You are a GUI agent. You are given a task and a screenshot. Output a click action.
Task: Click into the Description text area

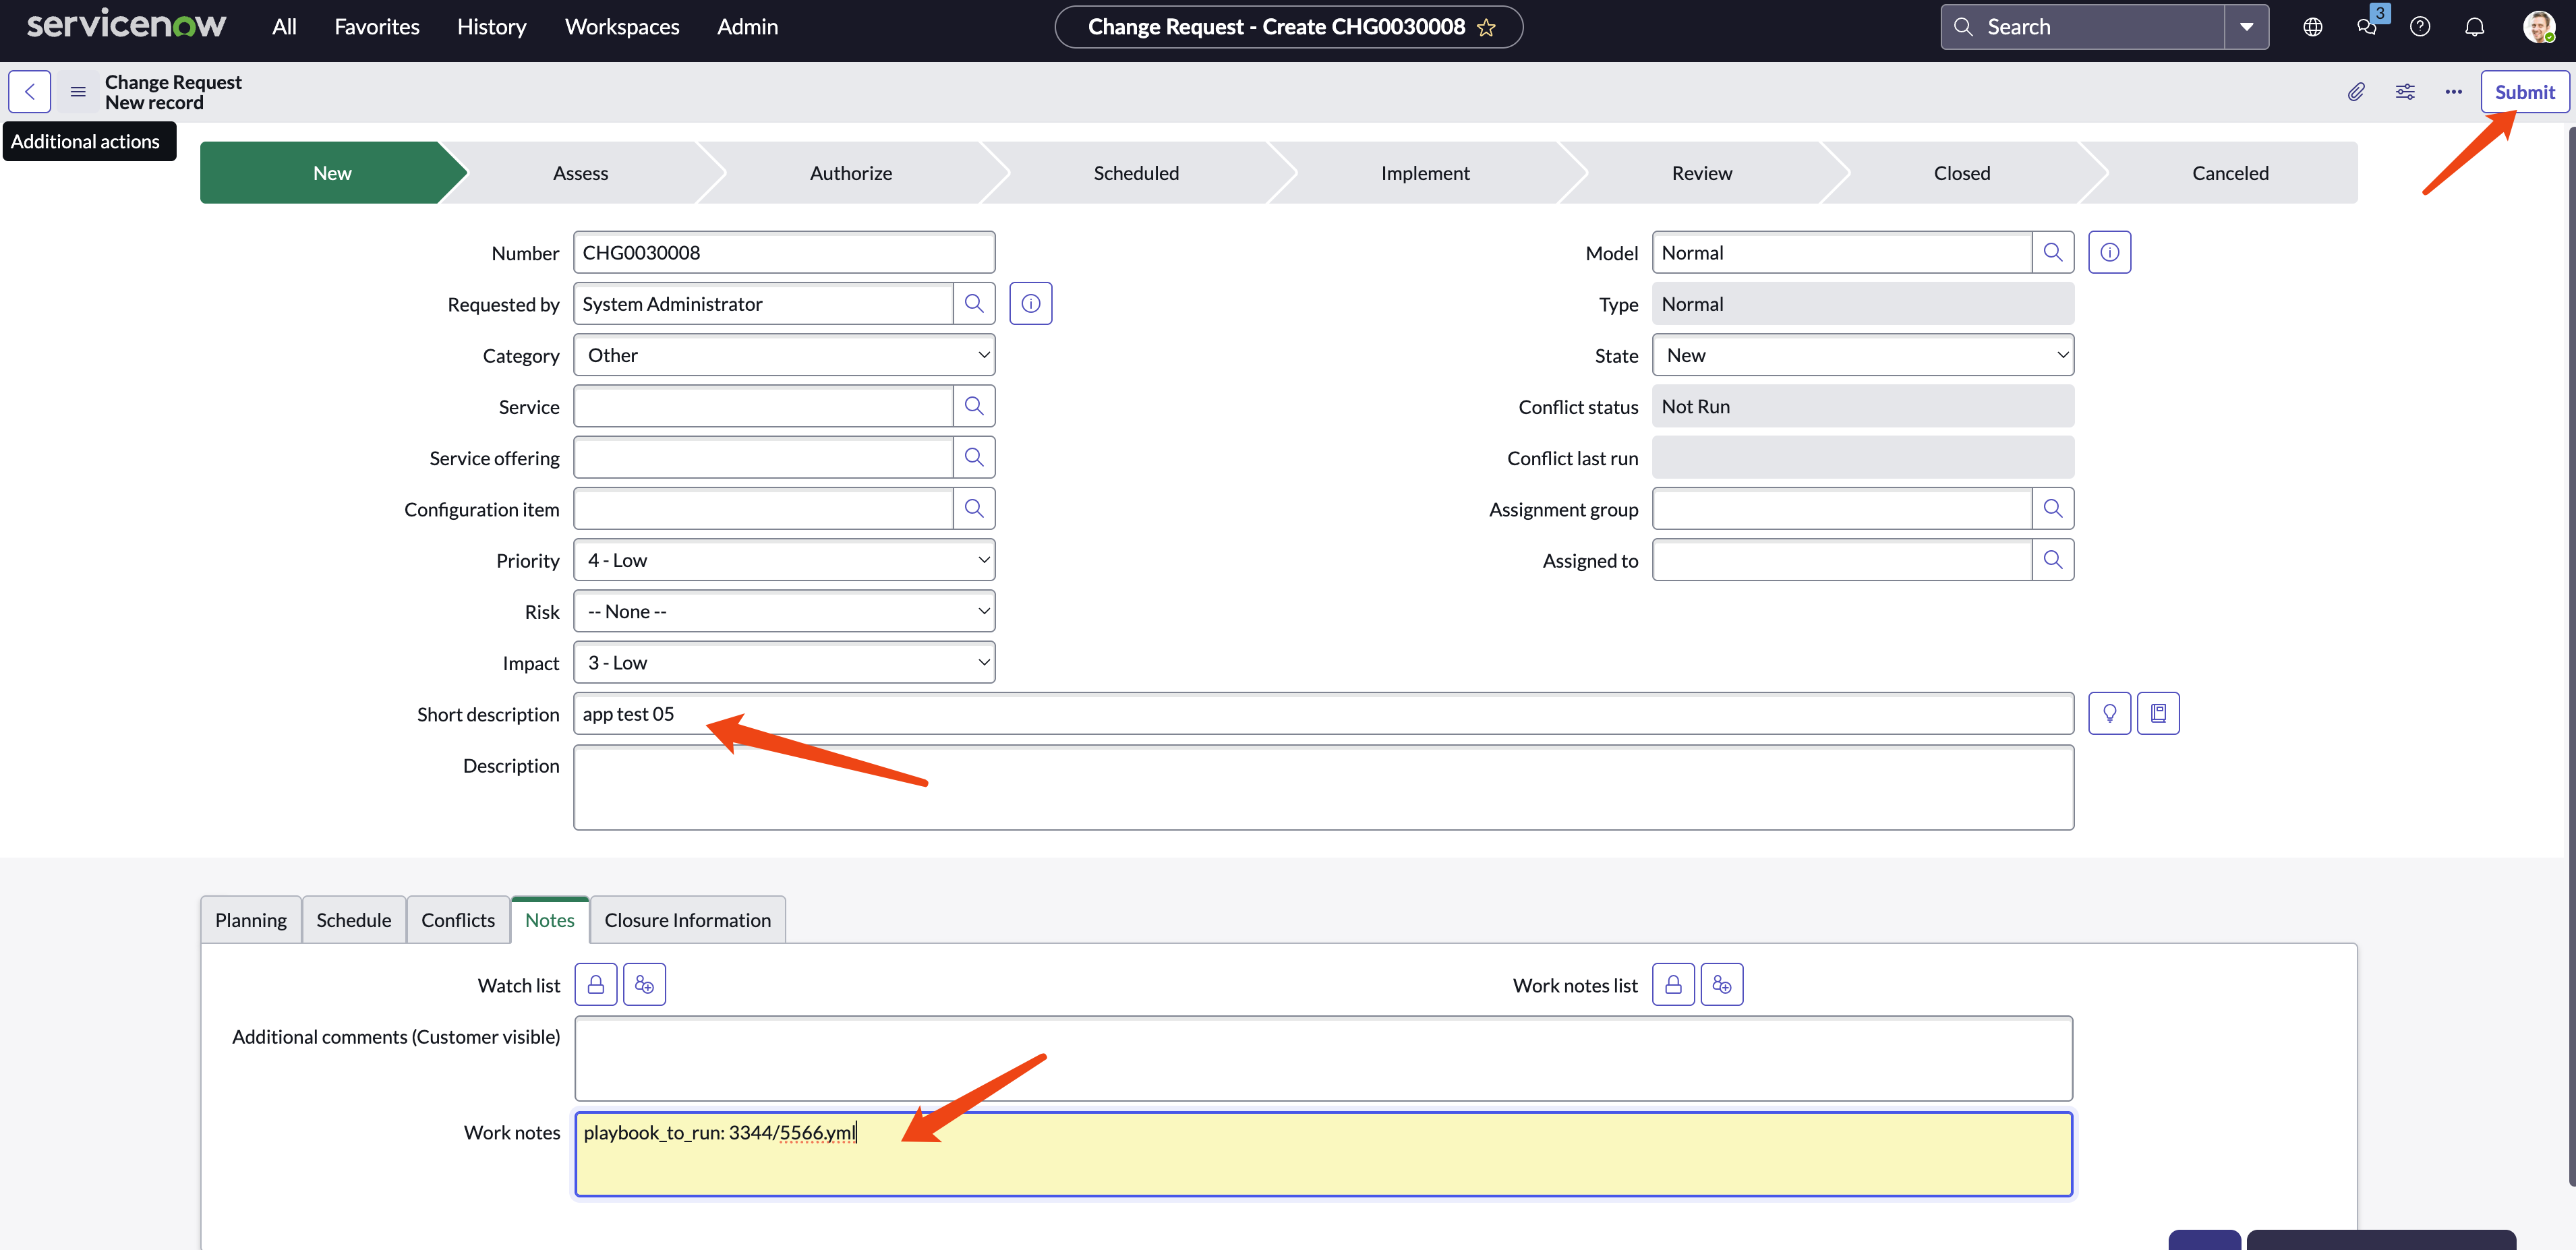click(x=1322, y=787)
